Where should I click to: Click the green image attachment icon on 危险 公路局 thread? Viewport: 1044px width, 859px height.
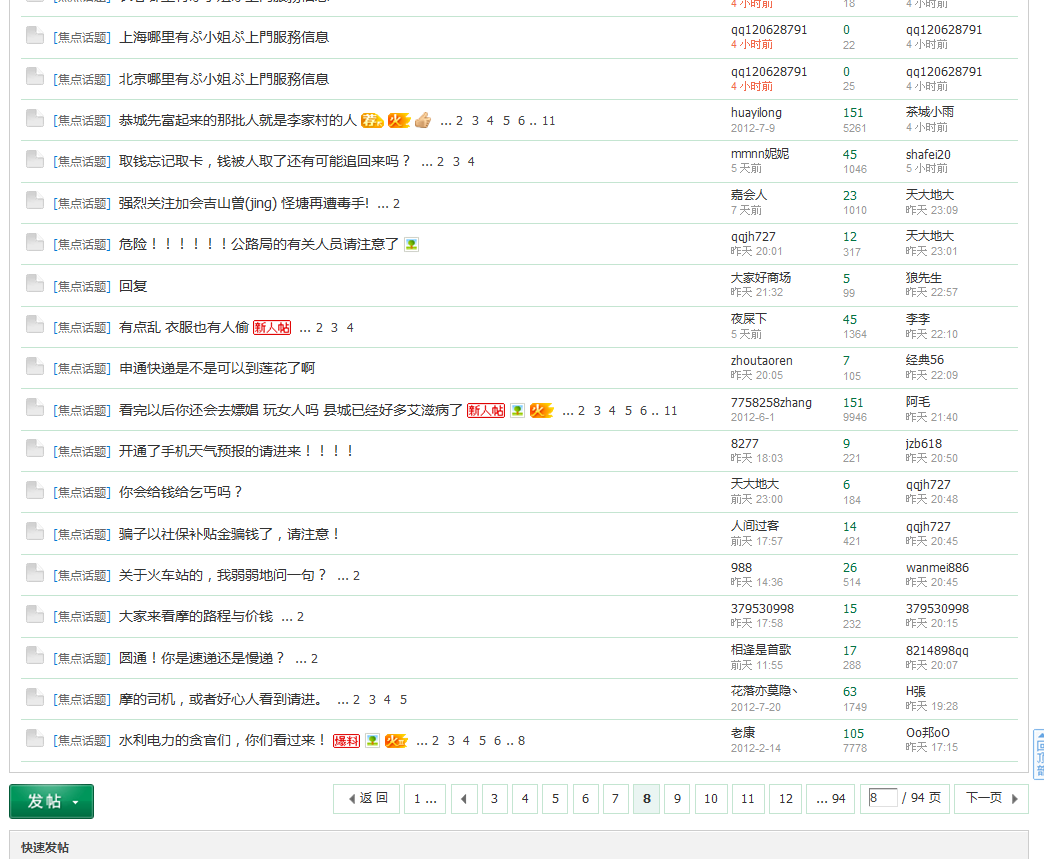[411, 243]
